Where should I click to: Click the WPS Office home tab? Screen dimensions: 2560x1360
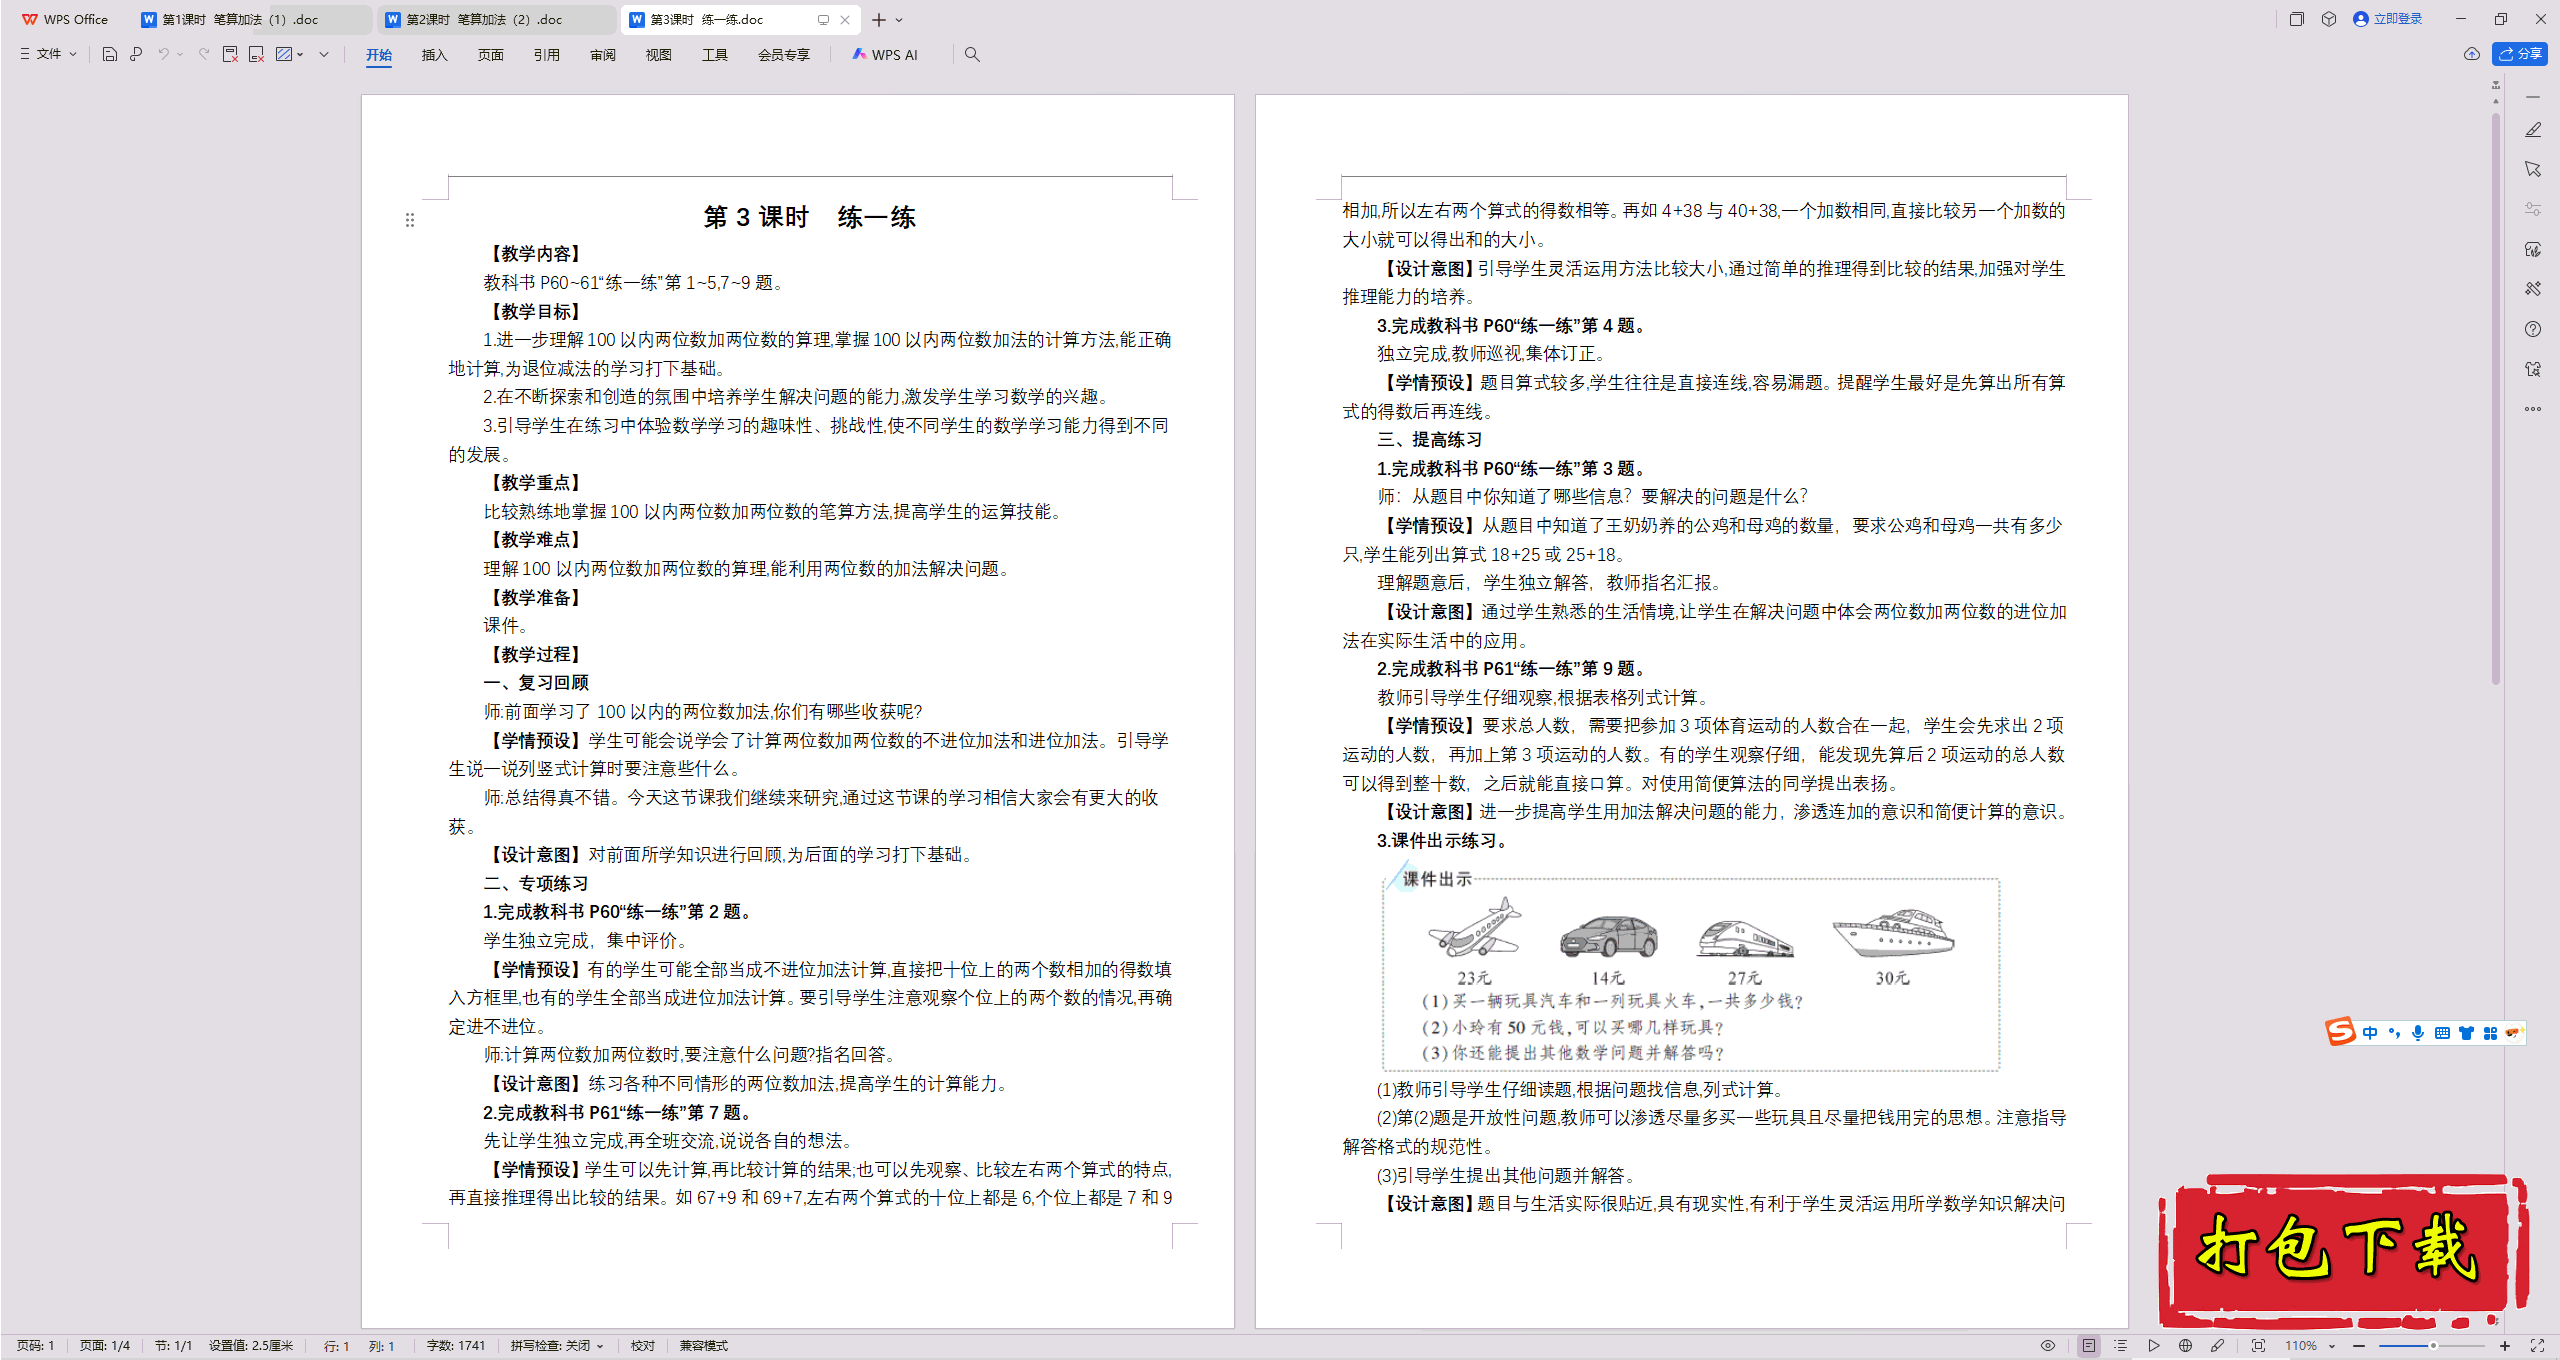[65, 19]
